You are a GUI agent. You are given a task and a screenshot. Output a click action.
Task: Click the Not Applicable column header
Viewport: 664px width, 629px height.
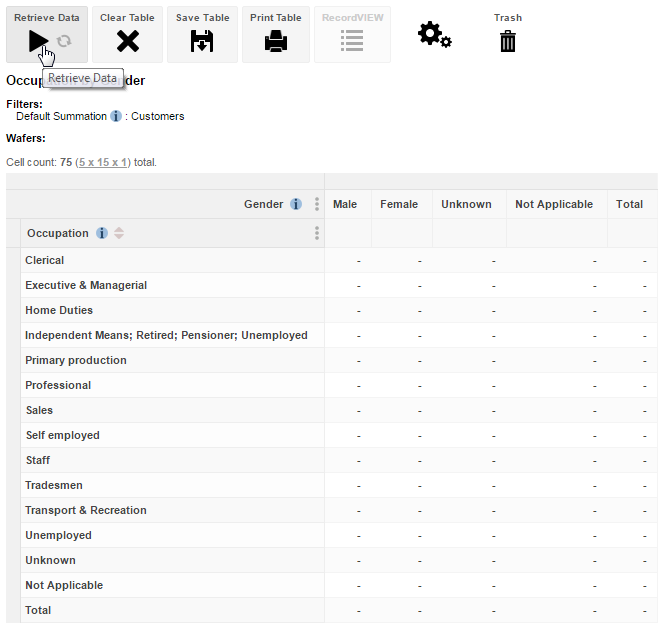(554, 204)
